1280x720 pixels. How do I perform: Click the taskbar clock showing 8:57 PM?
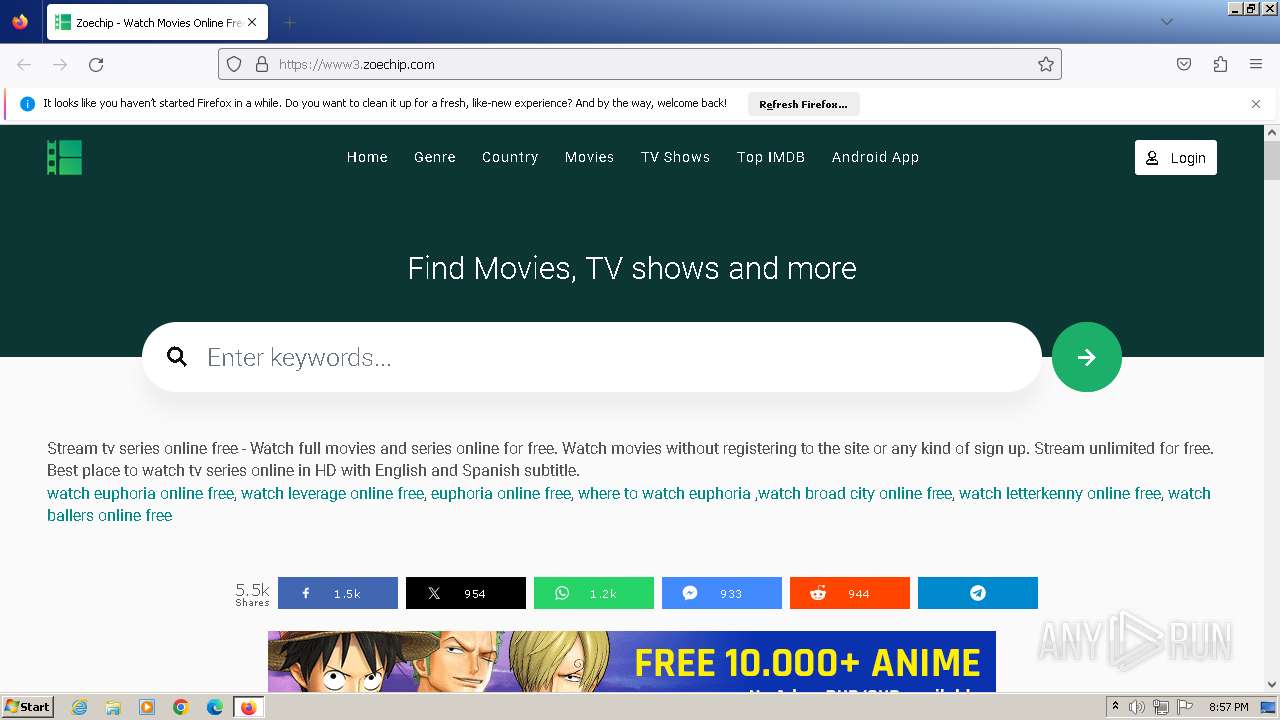click(x=1228, y=707)
